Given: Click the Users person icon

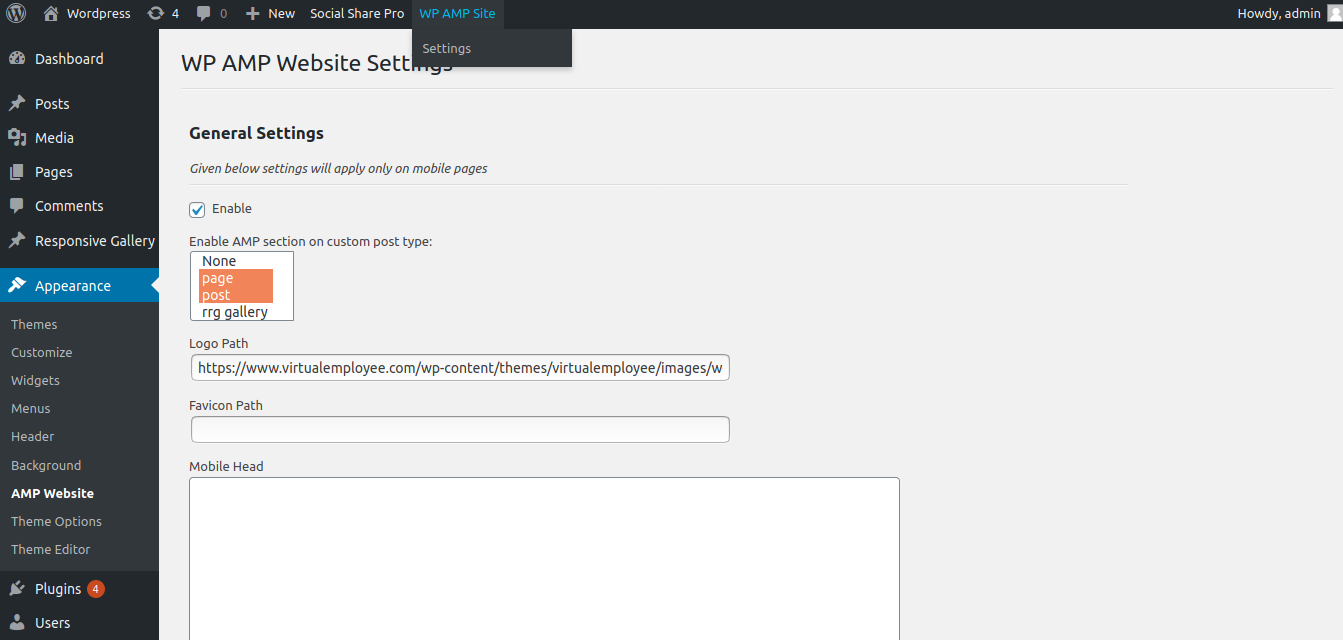Looking at the screenshot, I should pyautogui.click(x=17, y=623).
